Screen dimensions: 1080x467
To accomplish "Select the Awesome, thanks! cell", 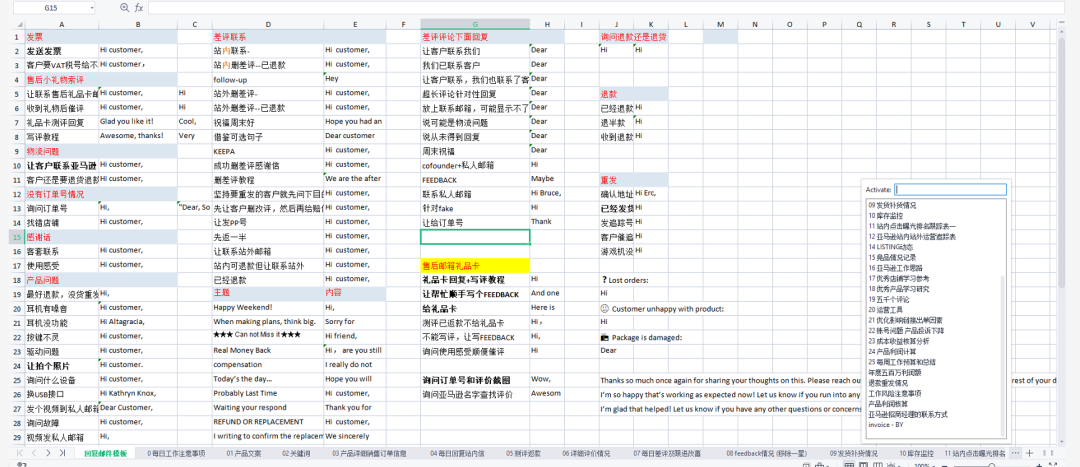I will click(x=138, y=136).
